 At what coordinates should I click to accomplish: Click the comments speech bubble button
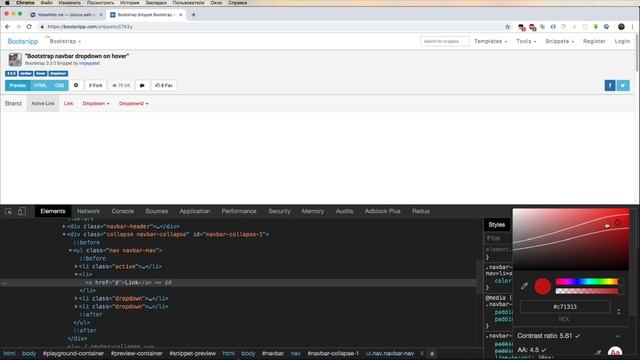coord(142,85)
